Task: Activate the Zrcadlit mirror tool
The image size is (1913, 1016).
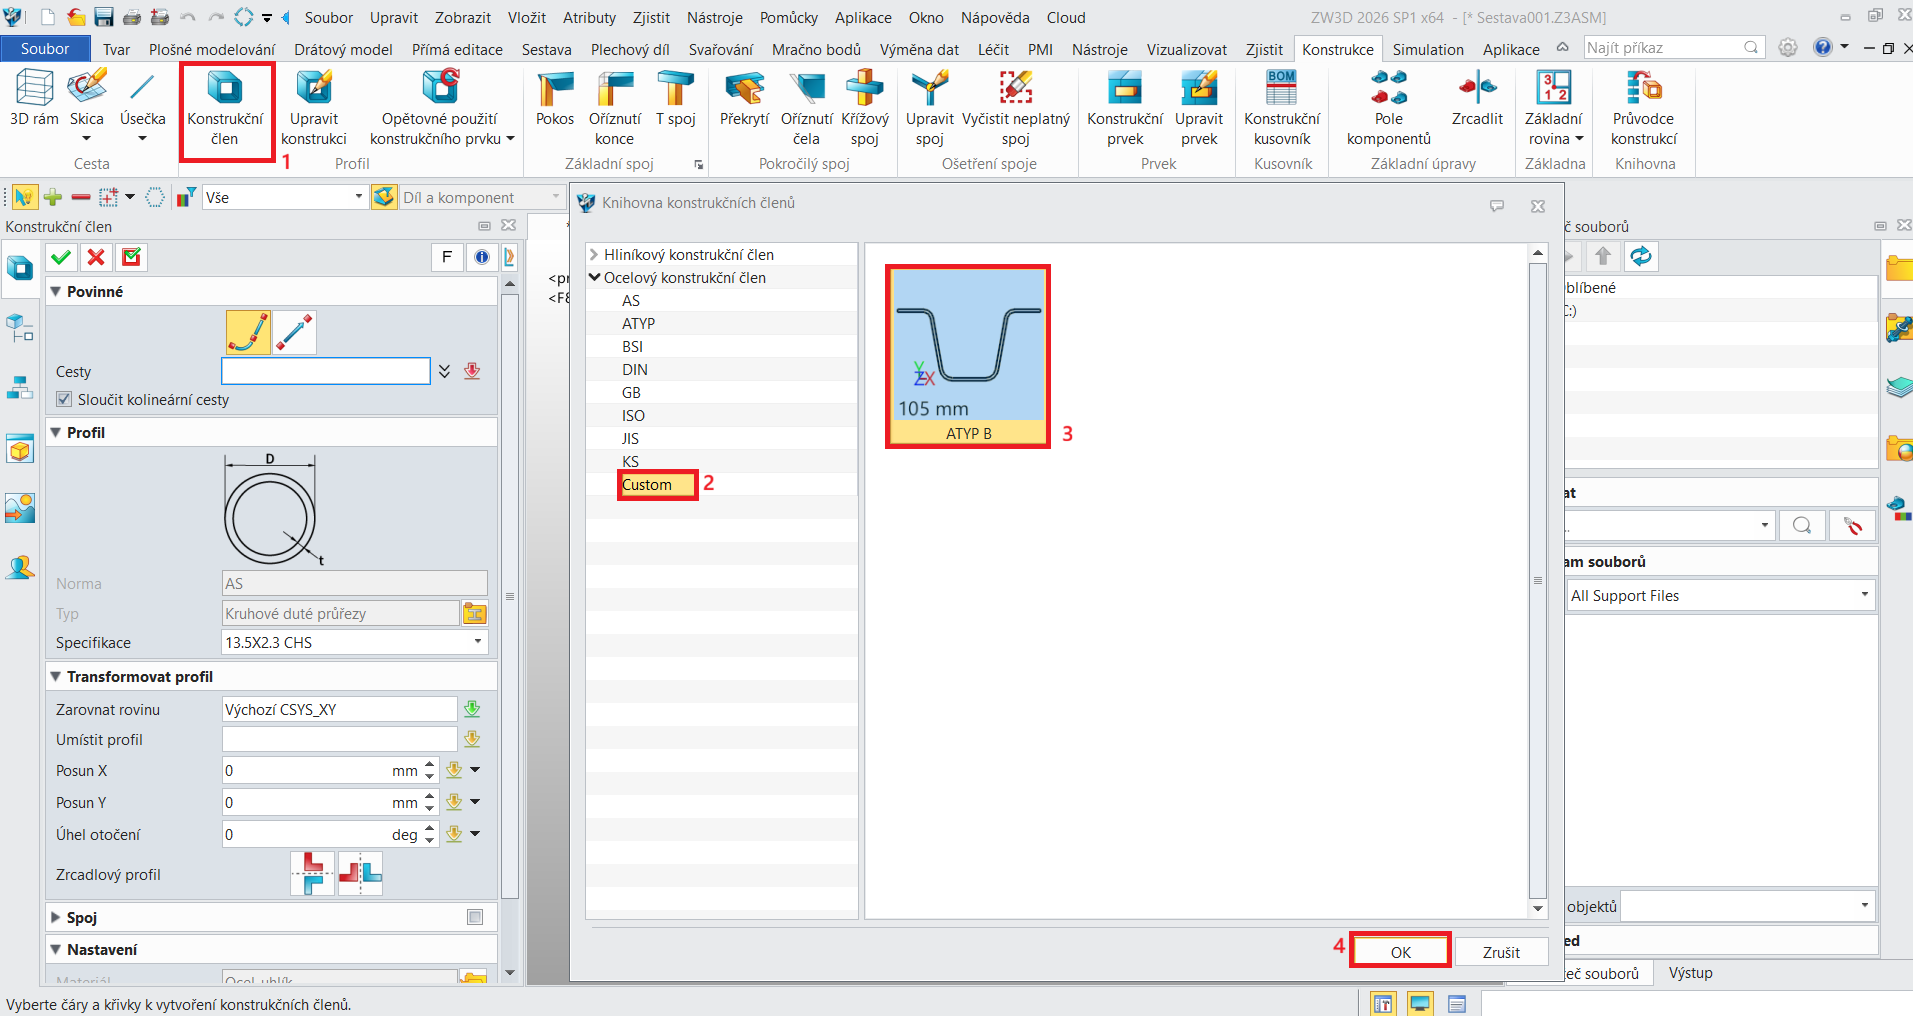Action: [1477, 98]
